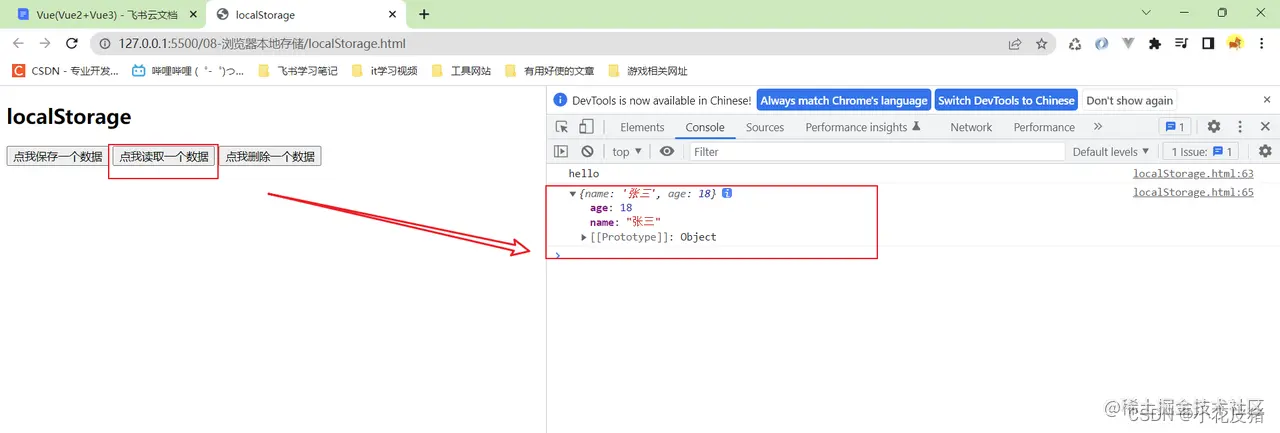
Task: Click the address bar URL
Action: pos(262,44)
